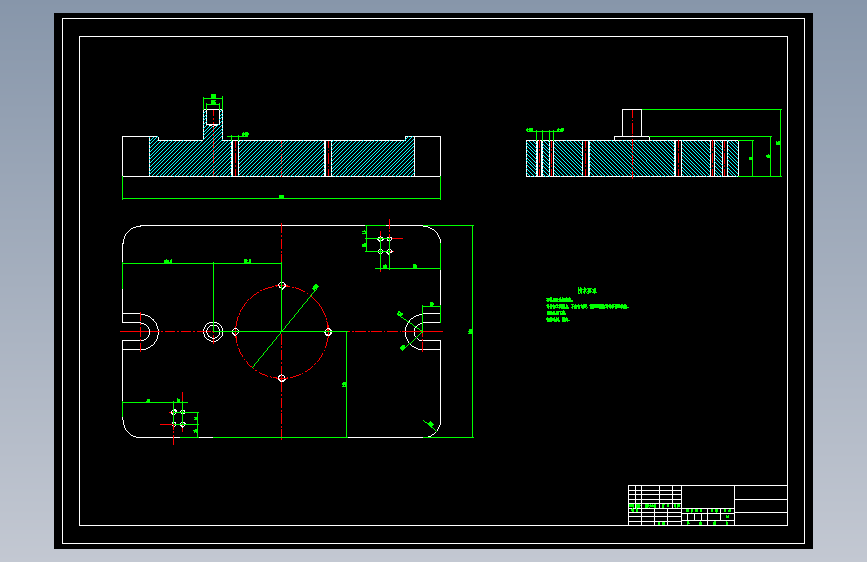Click the green technical notes text block
The height and width of the screenshot is (562, 867).
tap(587, 305)
